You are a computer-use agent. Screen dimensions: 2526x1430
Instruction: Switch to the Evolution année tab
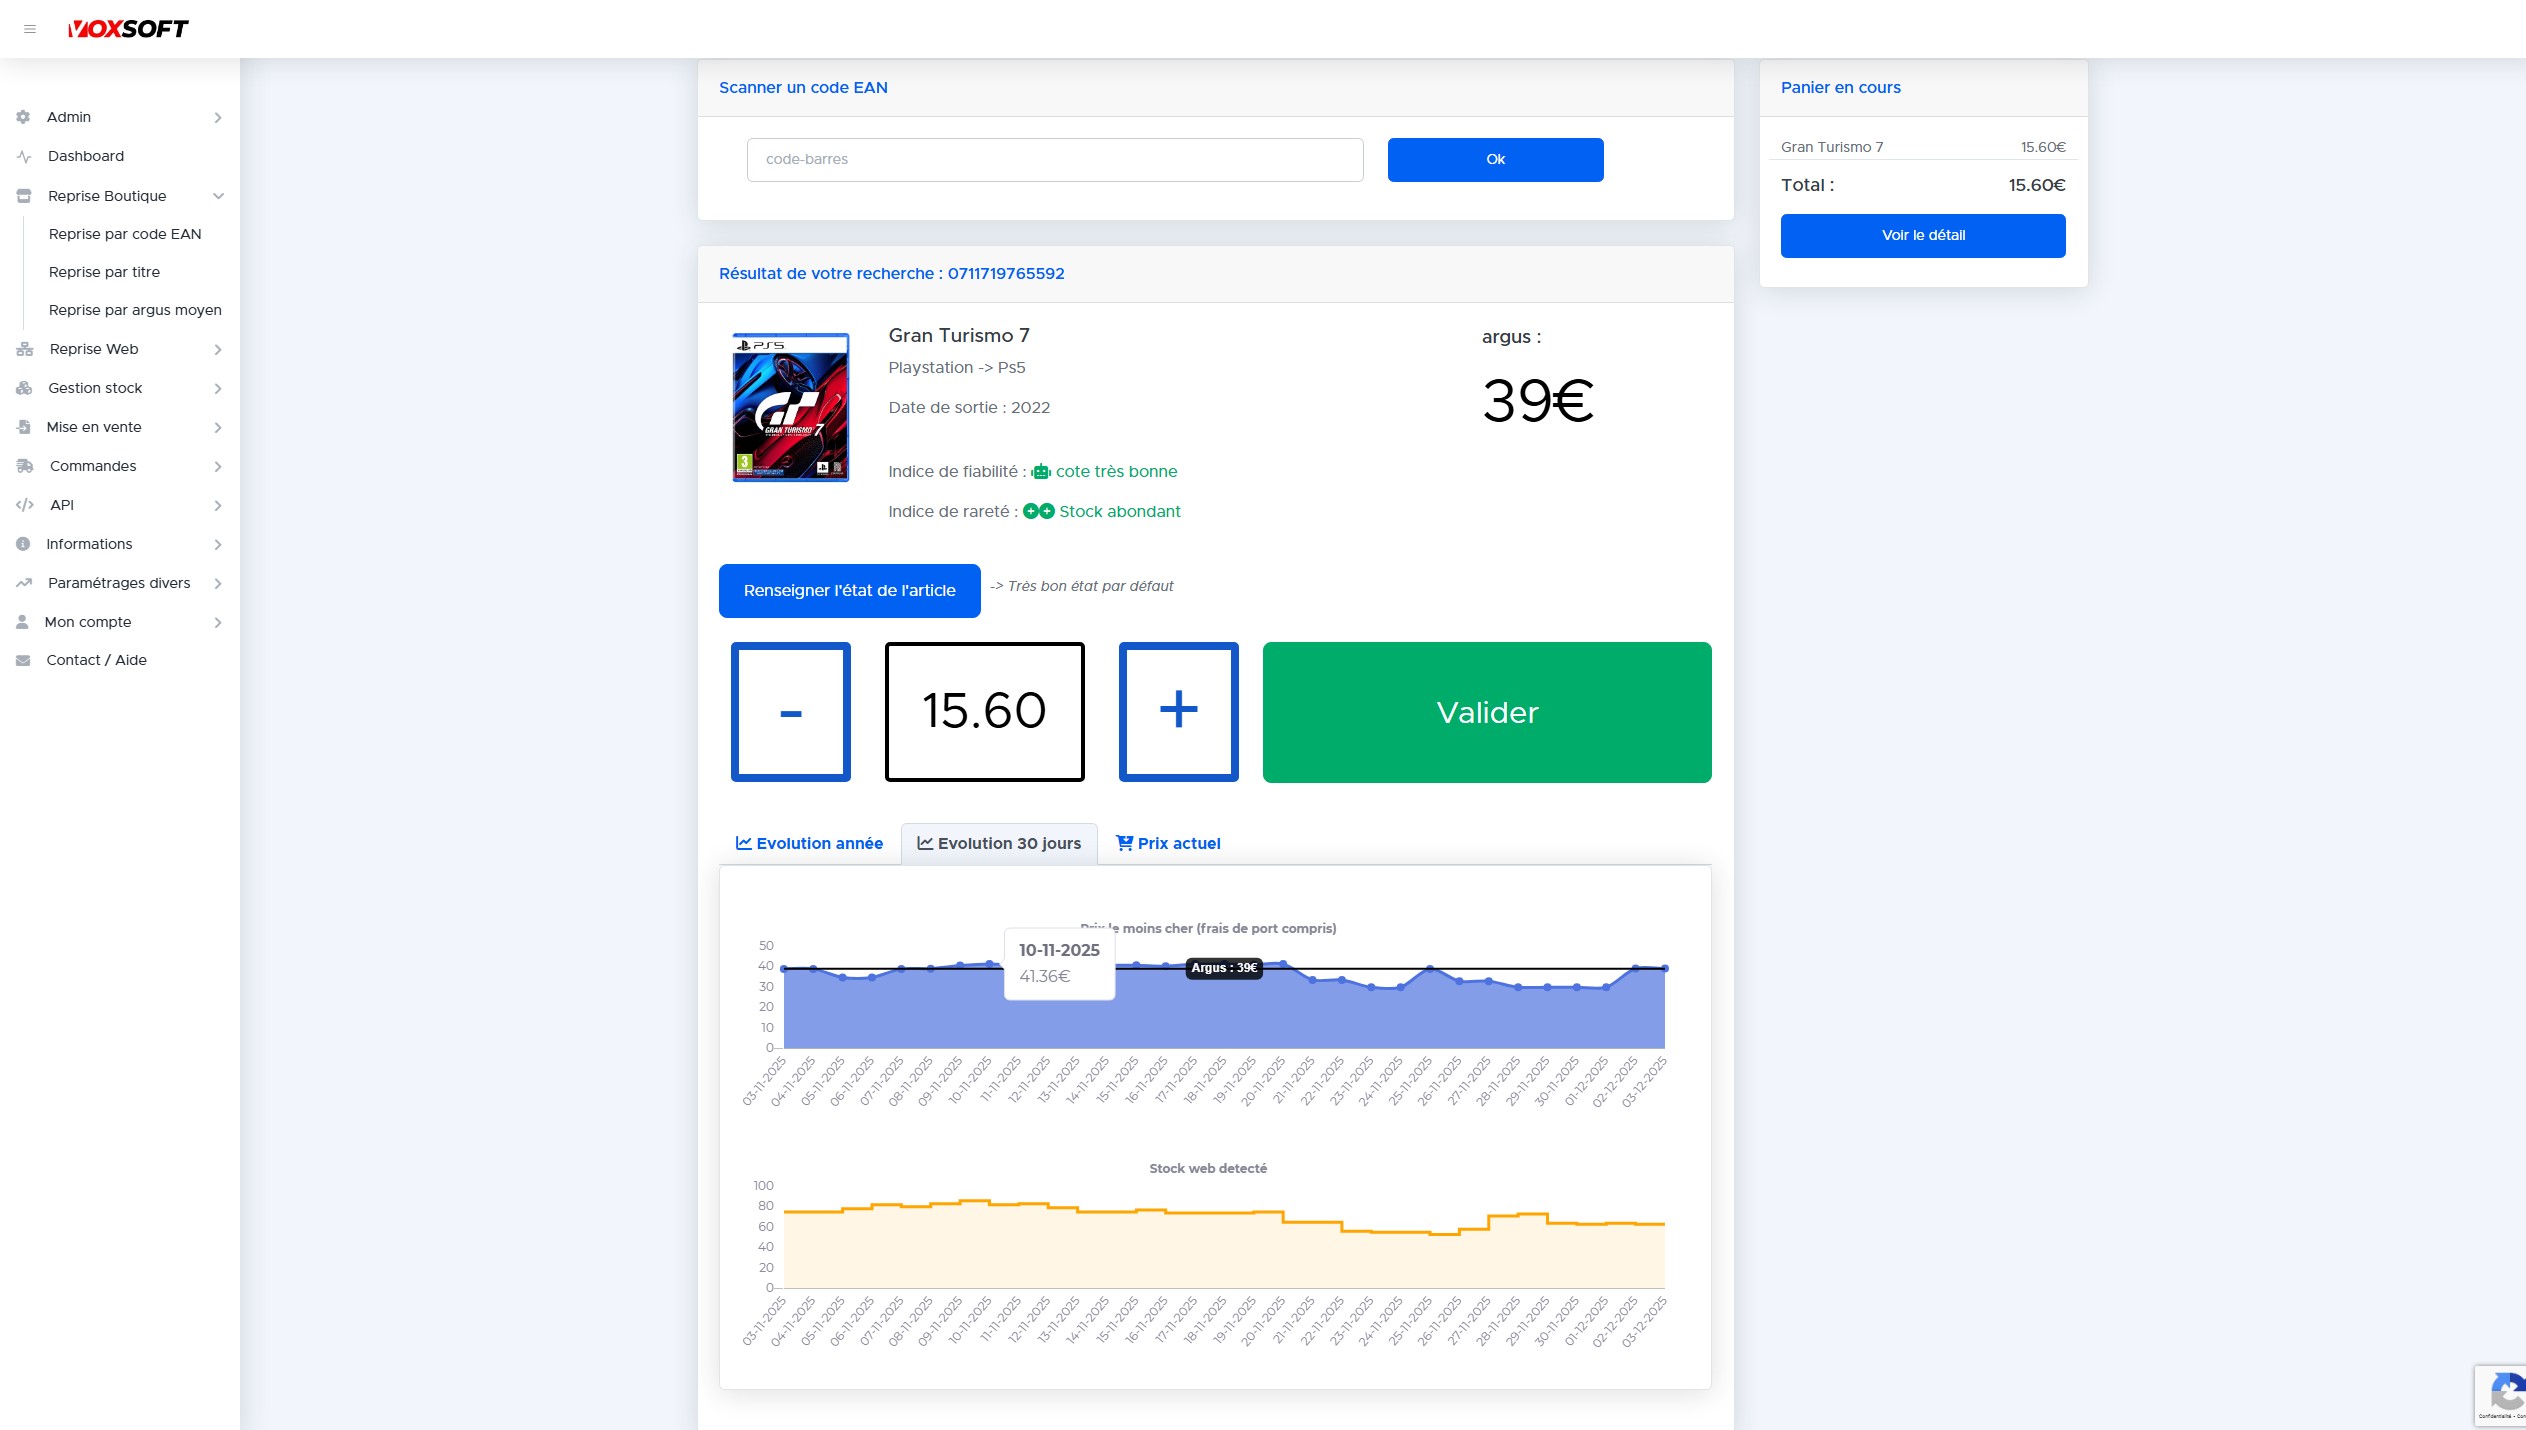810,843
